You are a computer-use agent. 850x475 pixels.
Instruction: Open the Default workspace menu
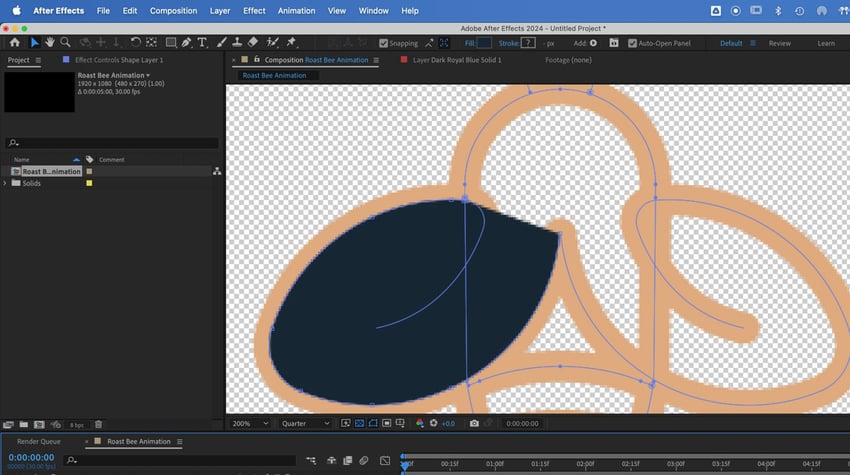click(x=753, y=43)
